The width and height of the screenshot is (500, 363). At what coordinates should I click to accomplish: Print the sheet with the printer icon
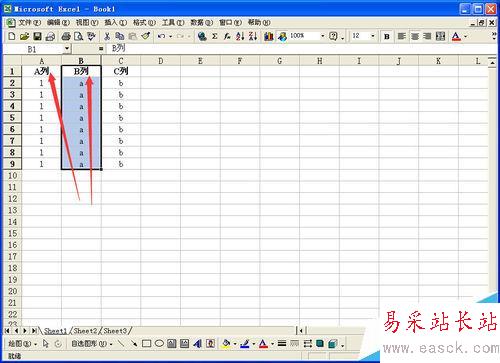click(66, 36)
